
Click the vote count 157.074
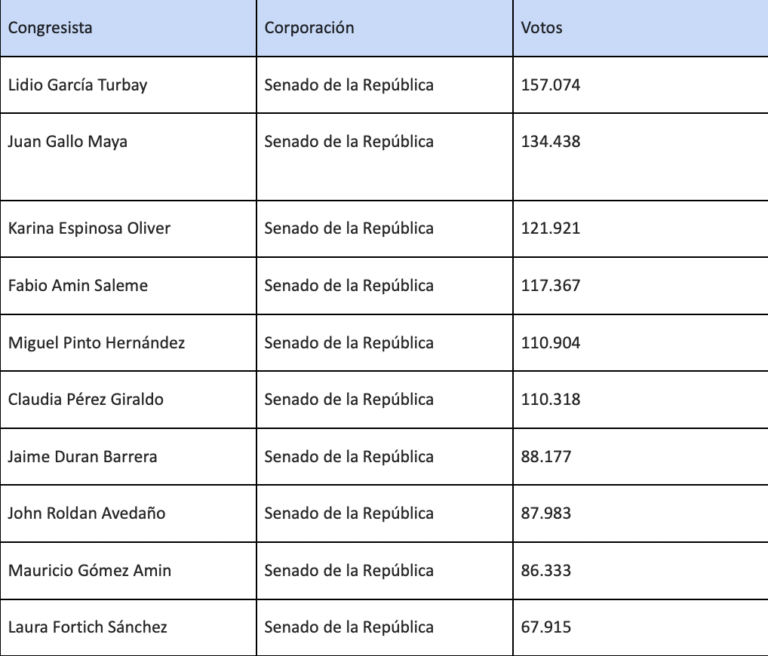[550, 85]
